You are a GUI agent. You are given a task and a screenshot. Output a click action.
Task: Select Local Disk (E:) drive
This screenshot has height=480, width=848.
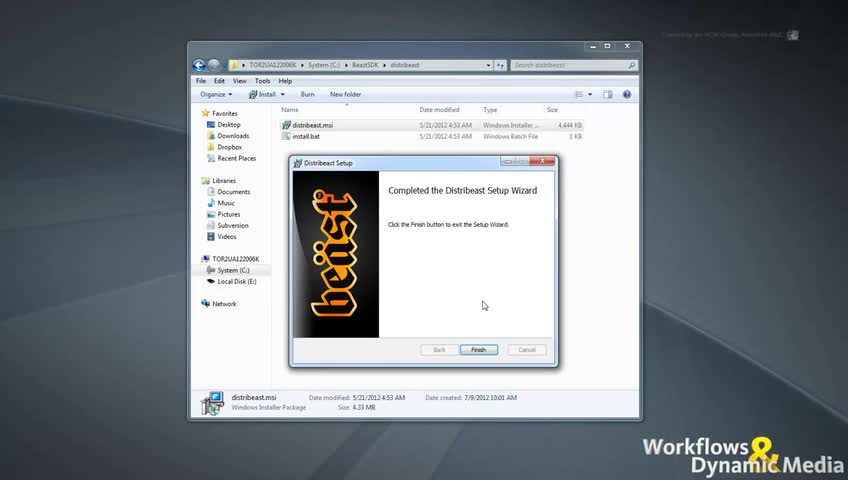click(237, 282)
